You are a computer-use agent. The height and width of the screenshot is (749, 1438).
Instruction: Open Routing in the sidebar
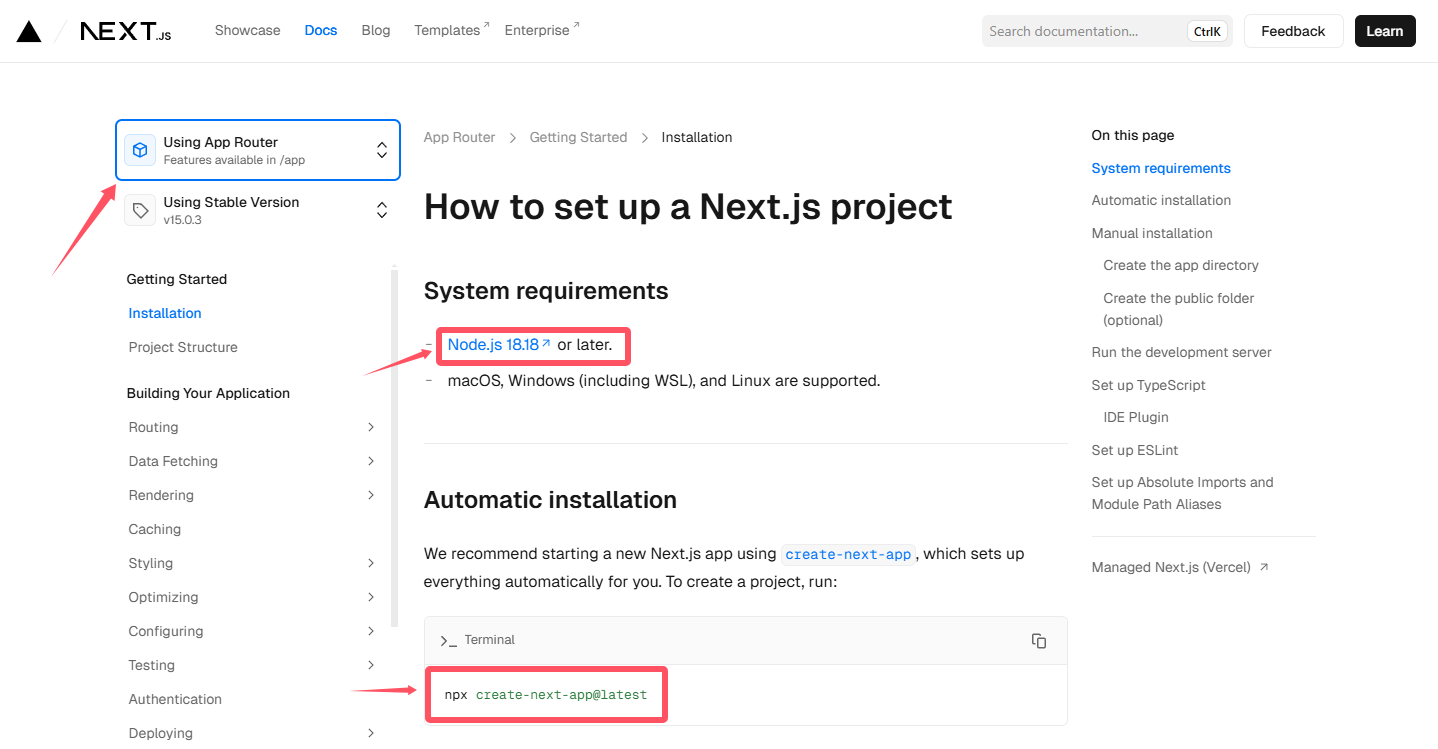tap(153, 427)
